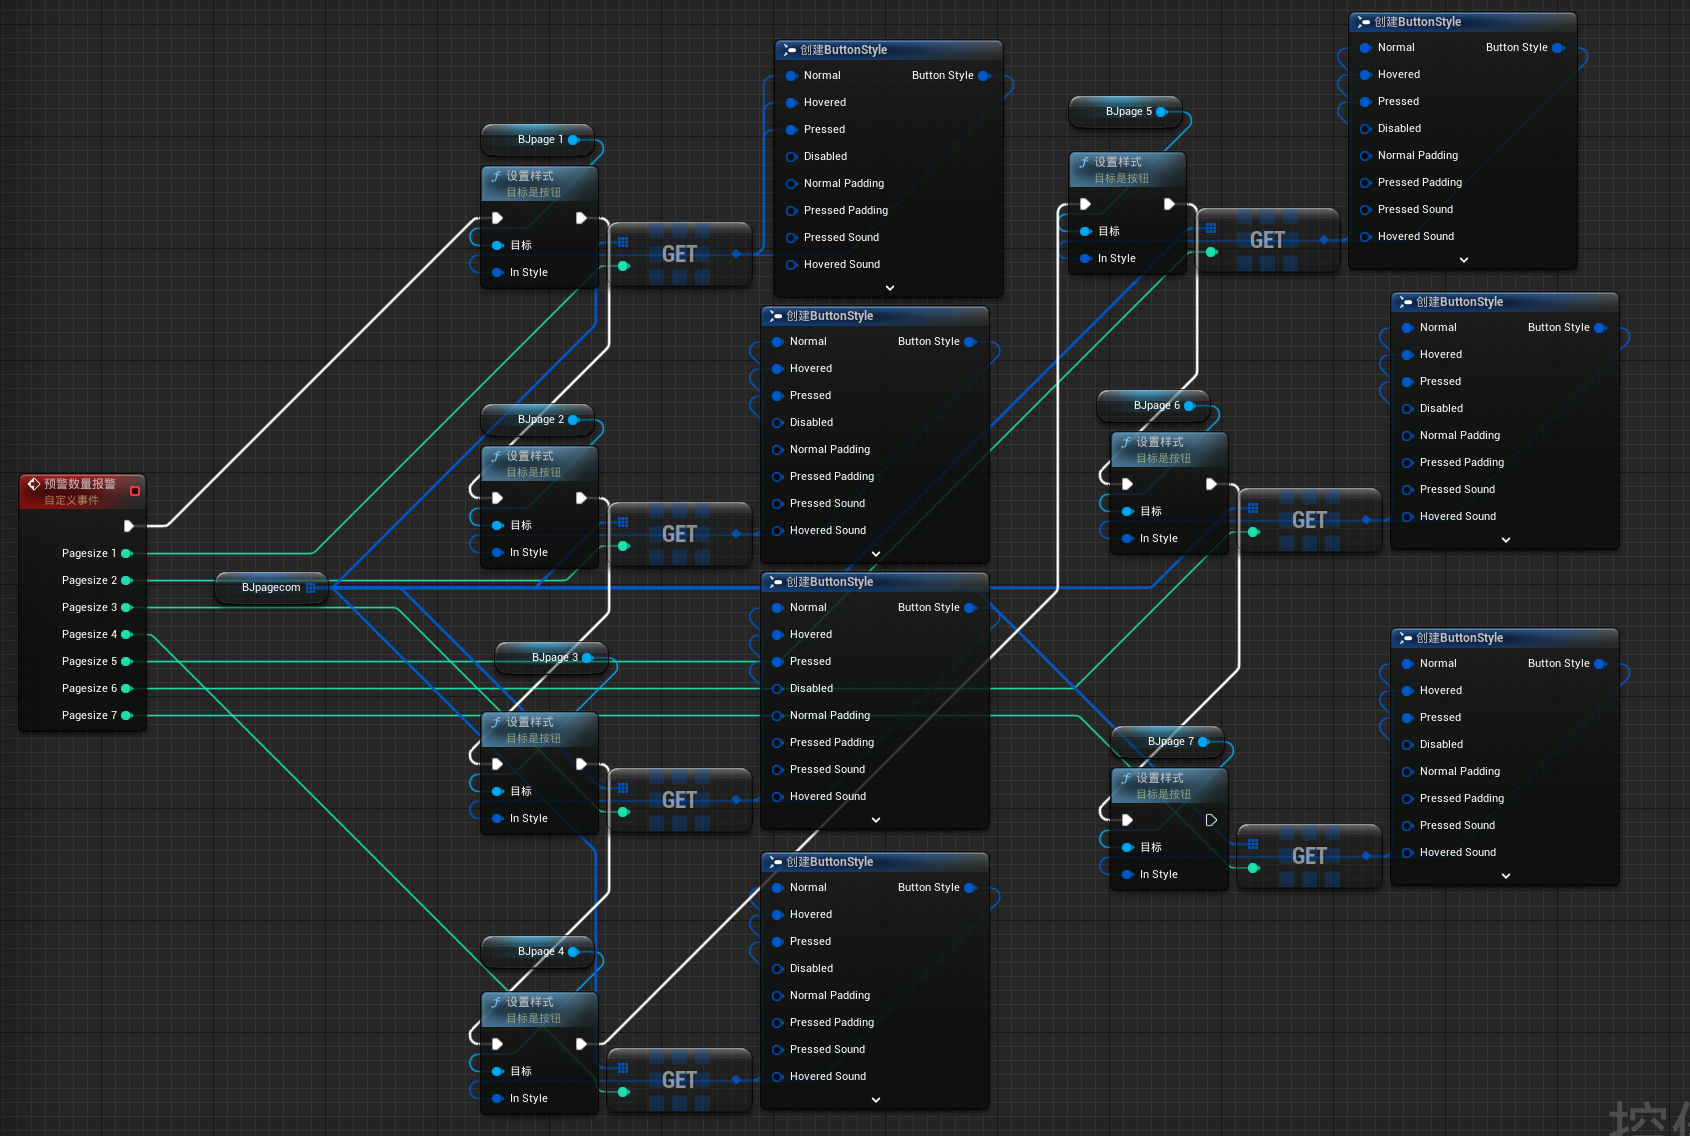This screenshot has width=1690, height=1136.
Task: Click the Pagesize 3 output pin
Action: 127,607
